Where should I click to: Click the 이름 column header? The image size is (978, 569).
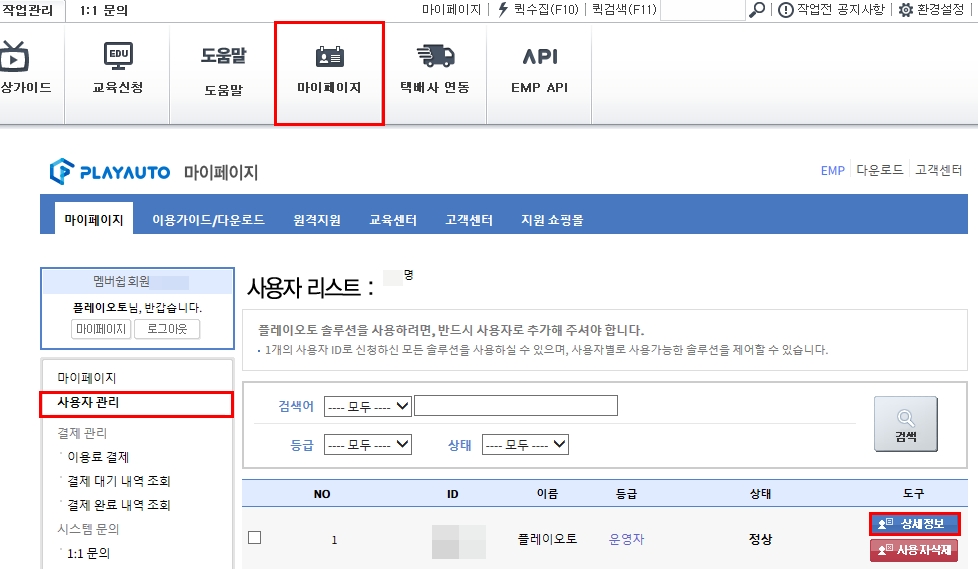point(547,494)
